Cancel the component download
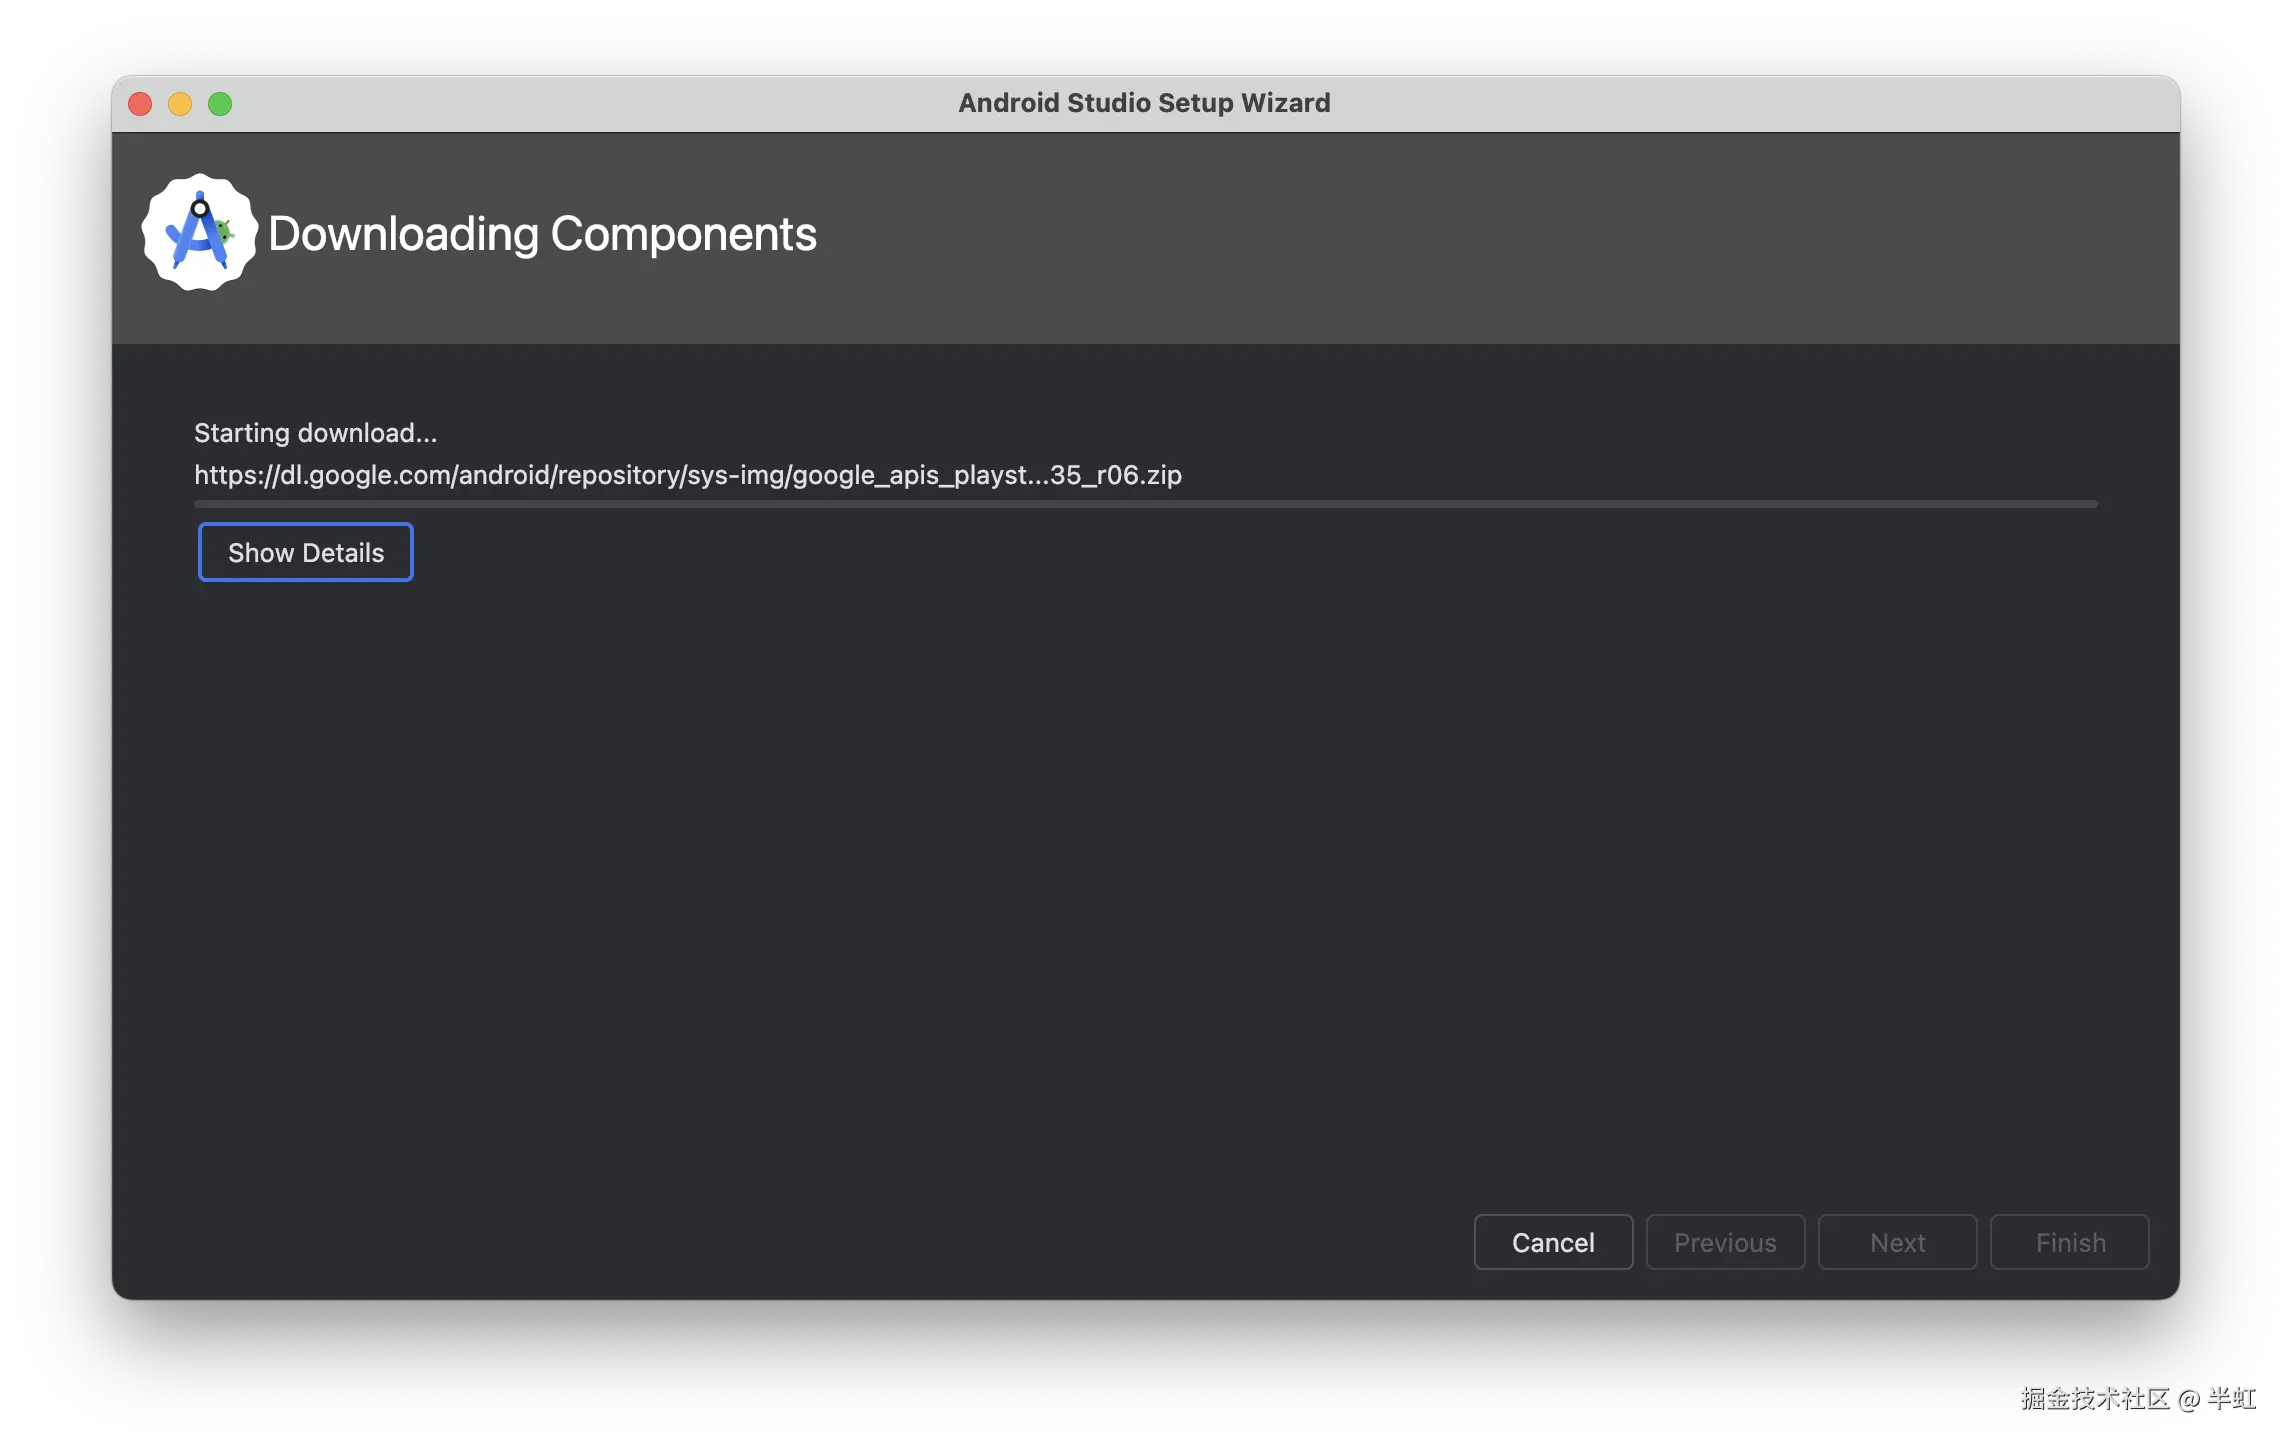The width and height of the screenshot is (2292, 1448). coord(1552,1242)
